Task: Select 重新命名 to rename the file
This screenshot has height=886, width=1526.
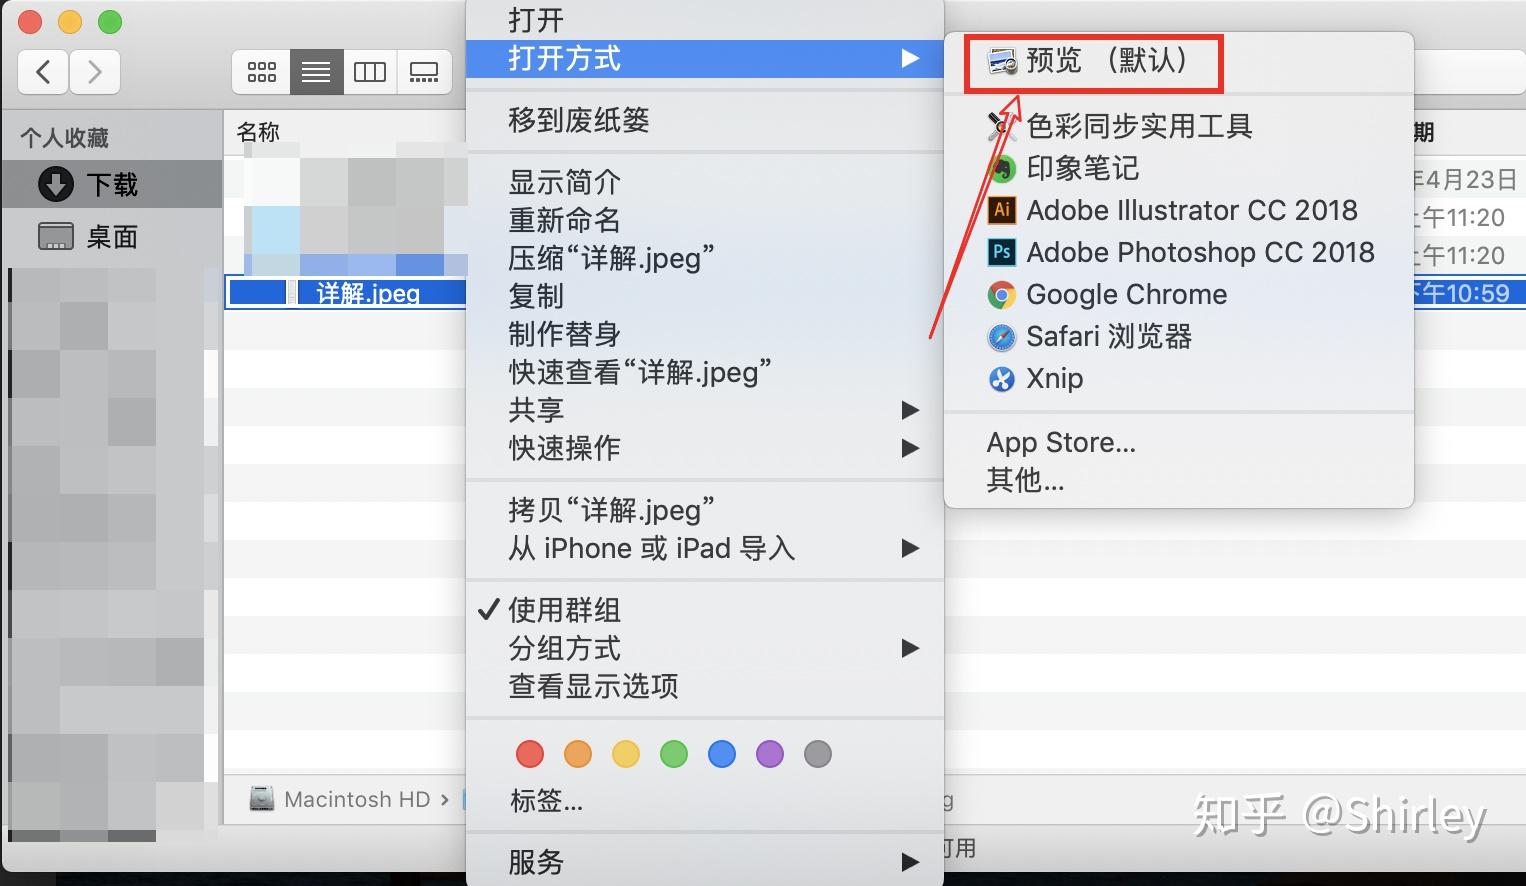Action: coord(705,220)
